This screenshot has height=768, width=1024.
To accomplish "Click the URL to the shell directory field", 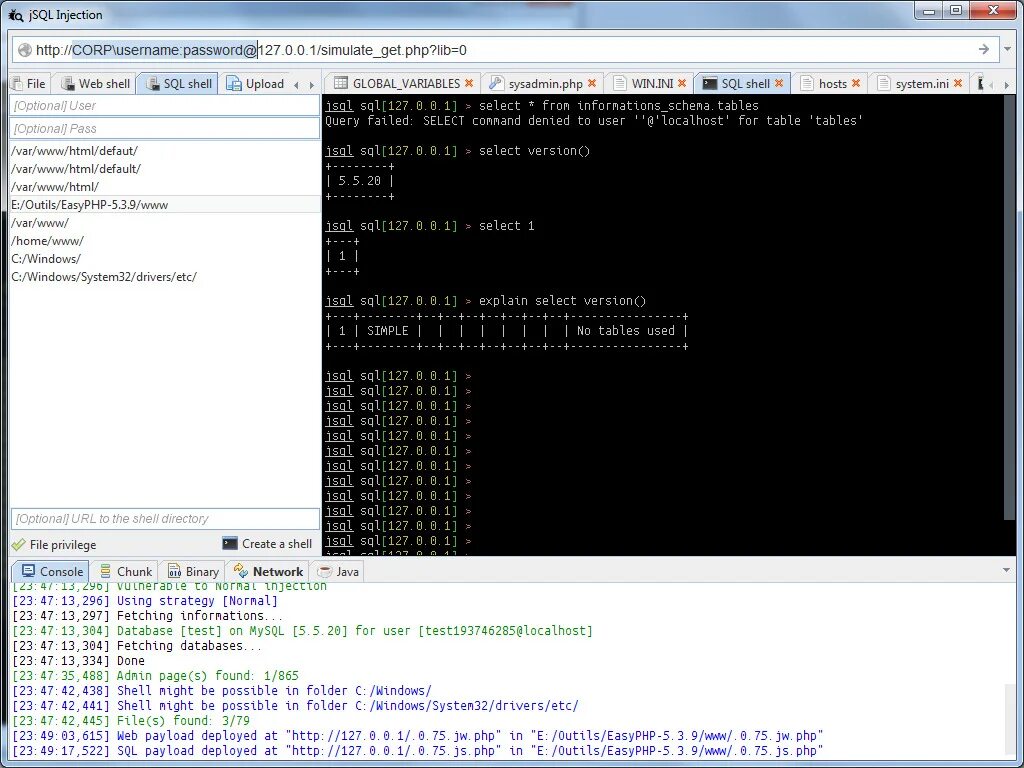I will [x=165, y=519].
